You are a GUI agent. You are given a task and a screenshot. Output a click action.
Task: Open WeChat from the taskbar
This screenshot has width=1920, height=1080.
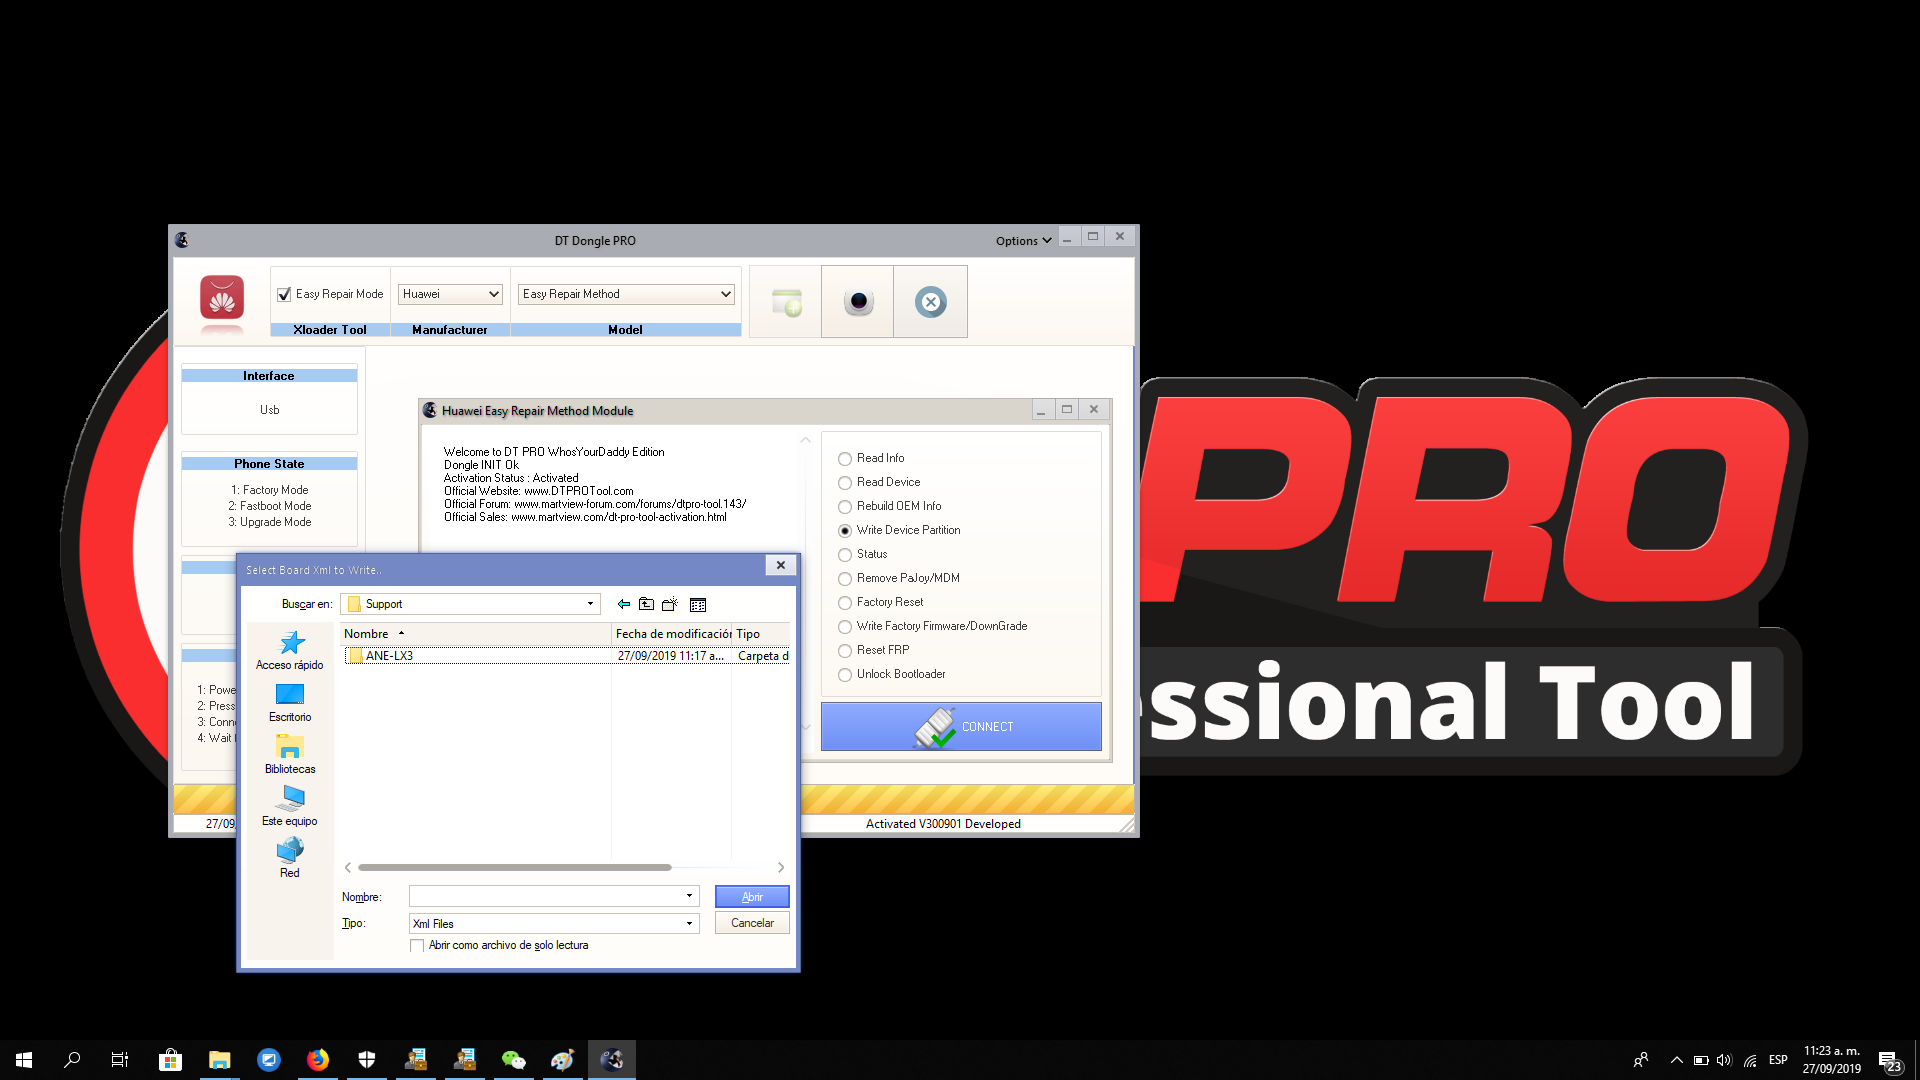point(514,1060)
